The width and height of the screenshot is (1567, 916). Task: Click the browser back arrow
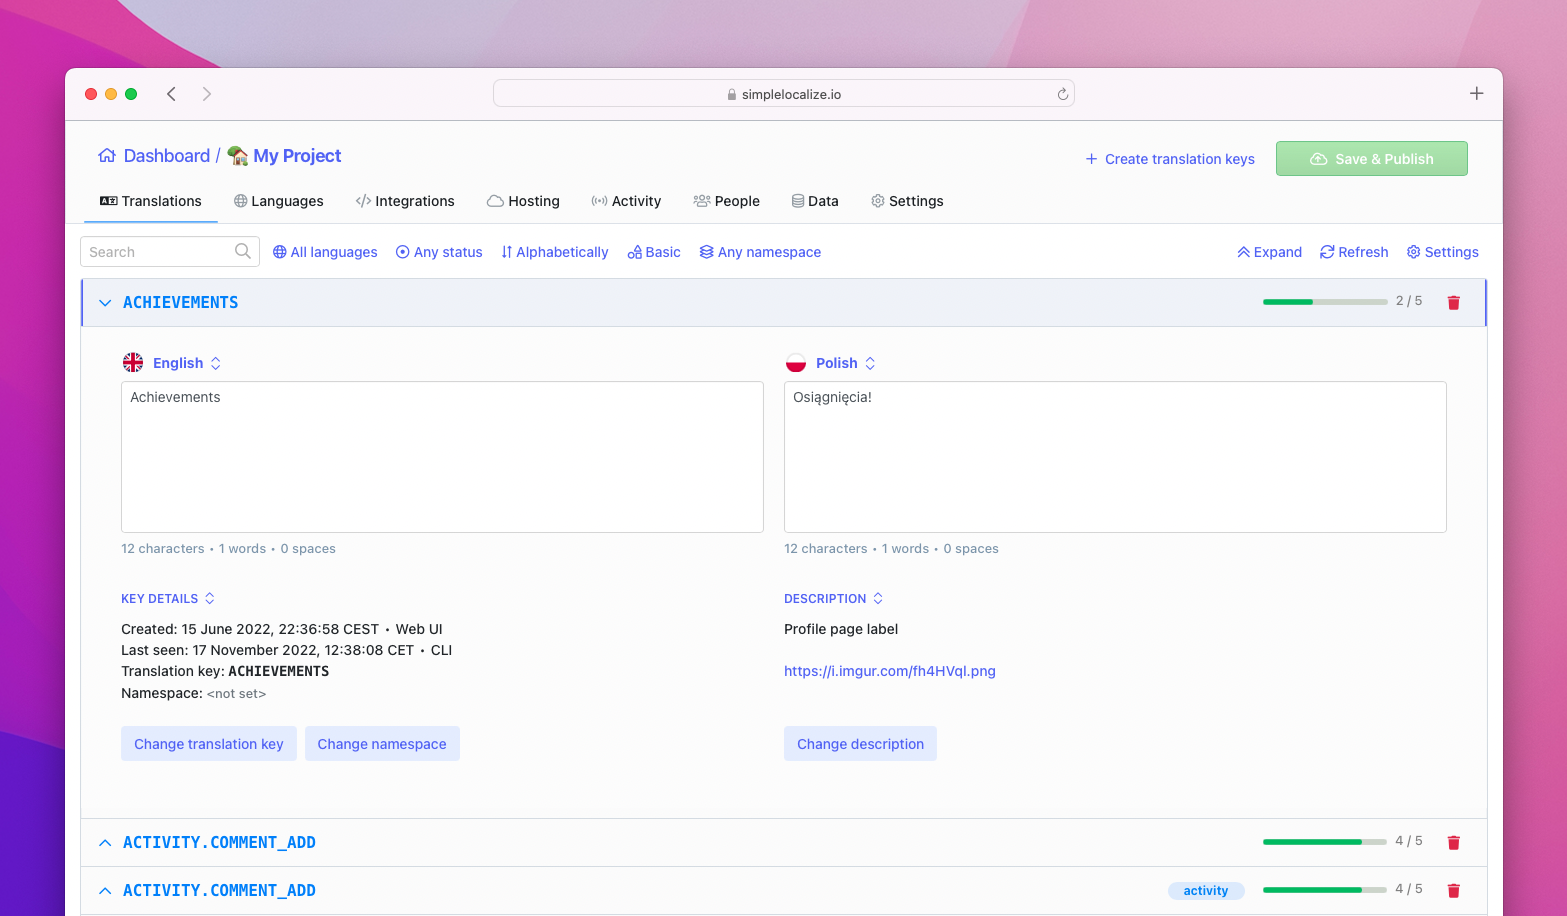pyautogui.click(x=172, y=94)
